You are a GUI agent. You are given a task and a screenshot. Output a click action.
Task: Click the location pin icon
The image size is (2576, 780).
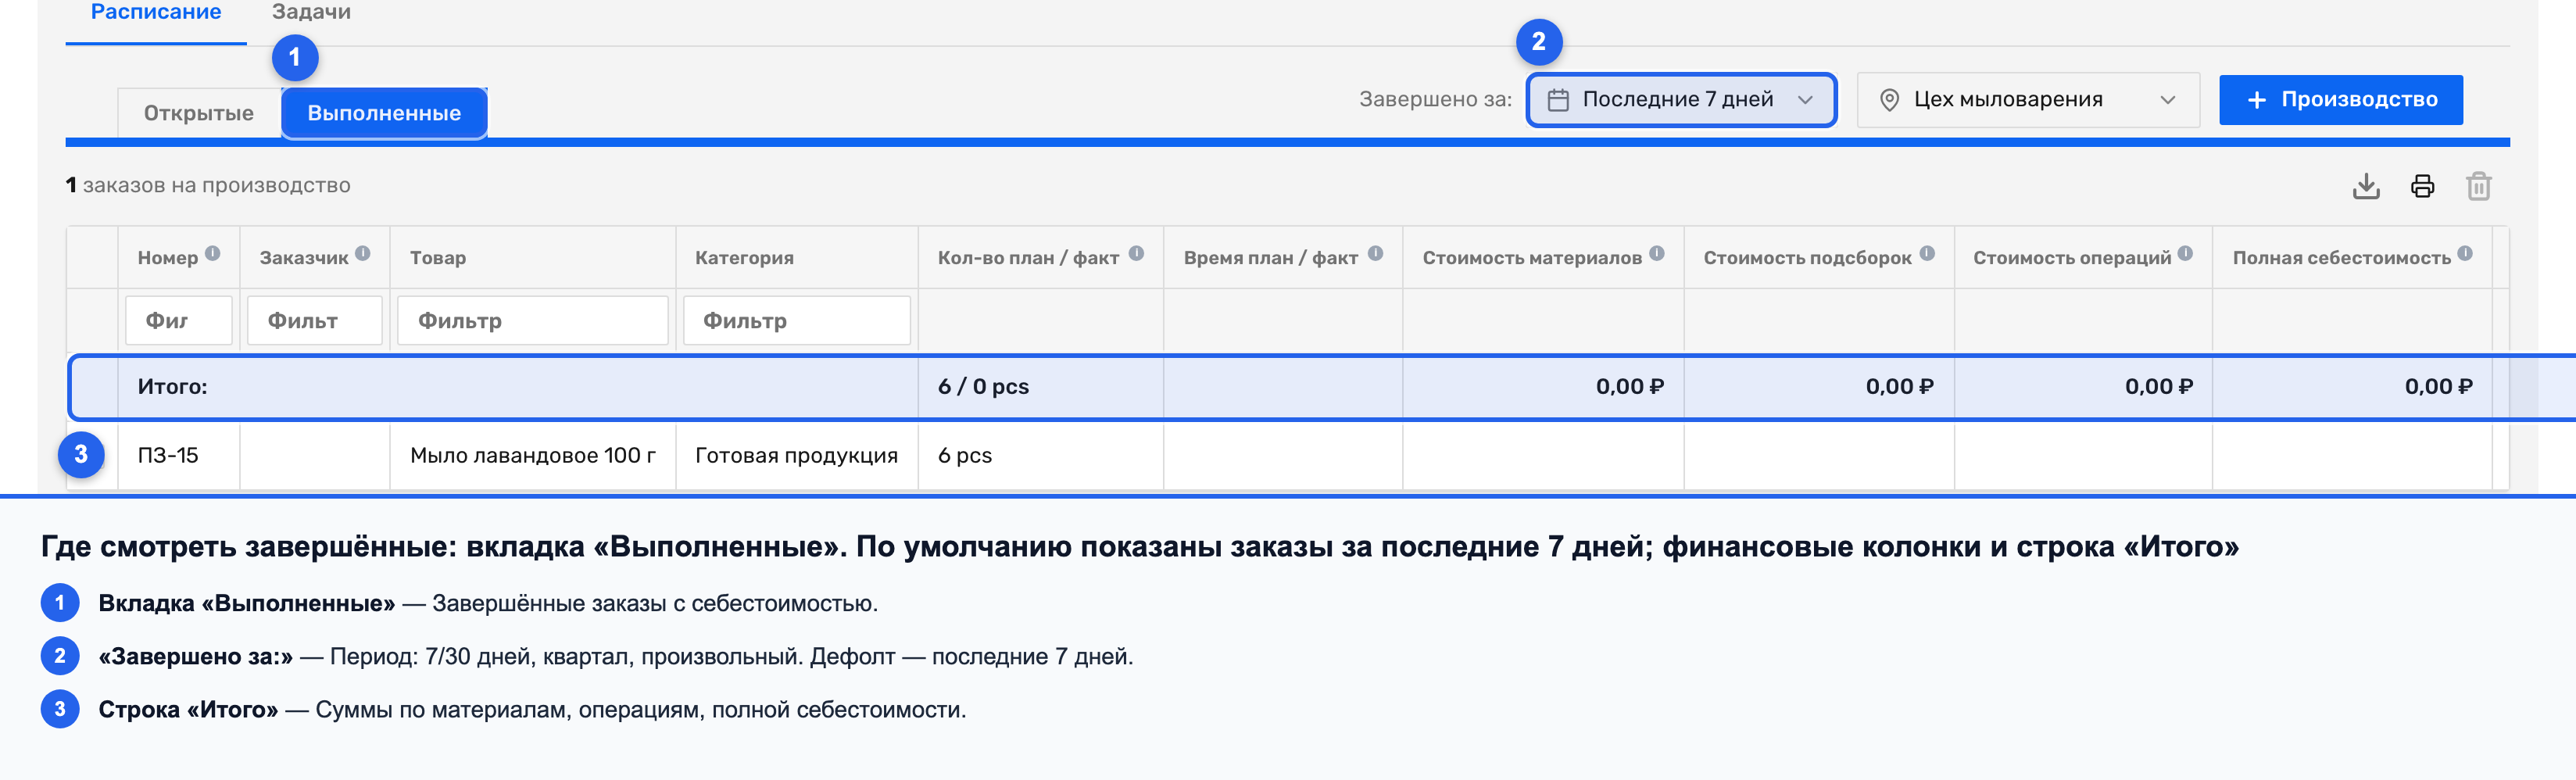click(x=1889, y=100)
